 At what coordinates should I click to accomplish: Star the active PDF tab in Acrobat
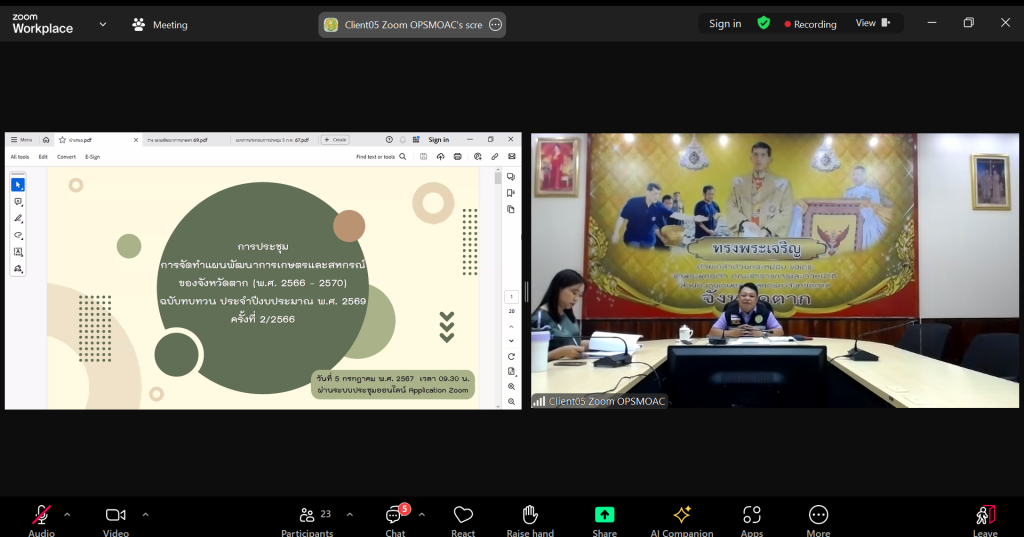click(x=63, y=140)
